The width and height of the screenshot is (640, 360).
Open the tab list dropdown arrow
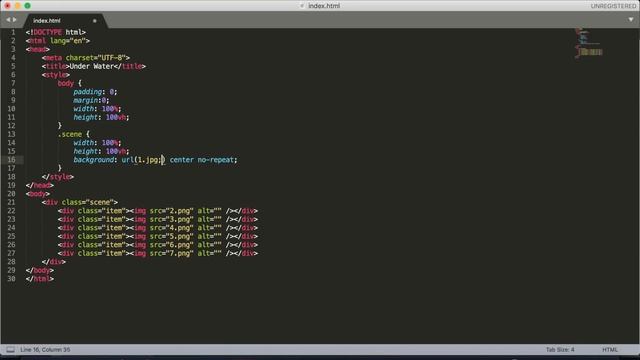[x=631, y=20]
